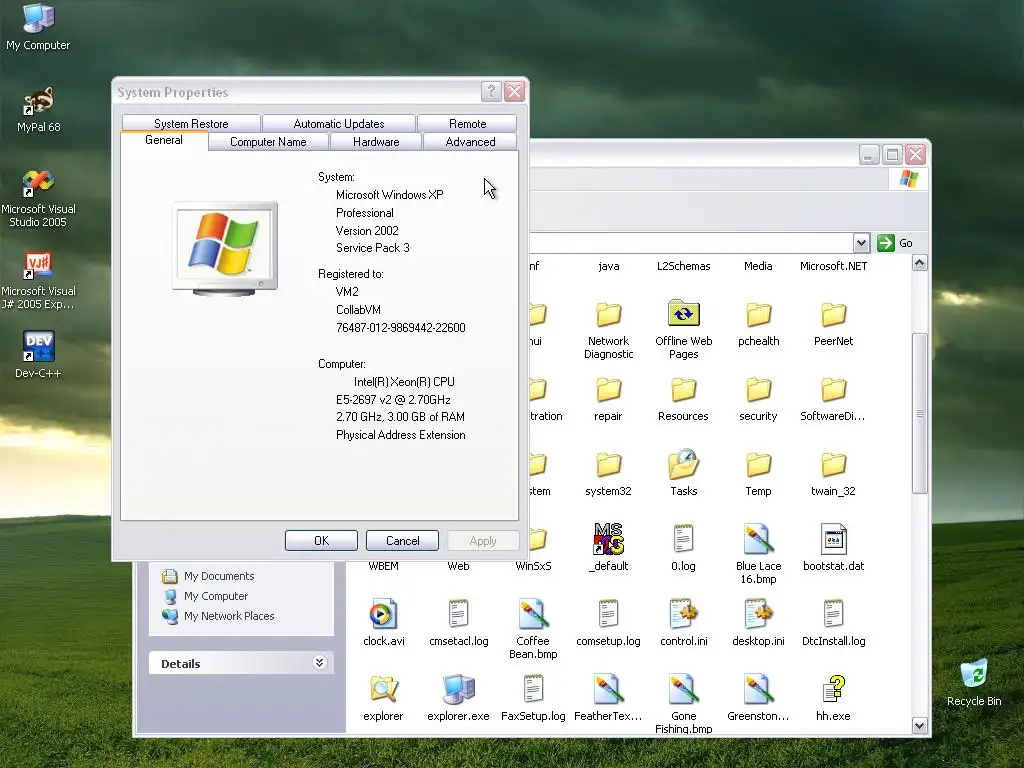Select the Resources folder
Screen dimensions: 1024x768
[683, 399]
